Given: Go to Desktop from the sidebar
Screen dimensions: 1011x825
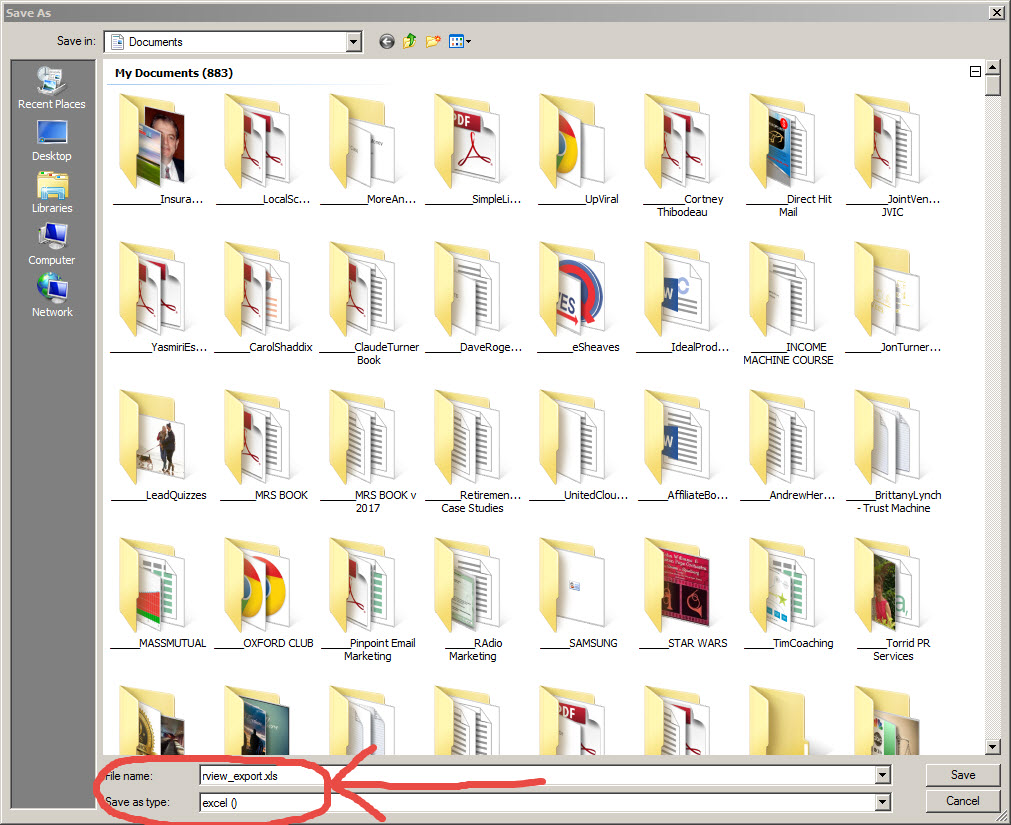Looking at the screenshot, I should (52, 141).
